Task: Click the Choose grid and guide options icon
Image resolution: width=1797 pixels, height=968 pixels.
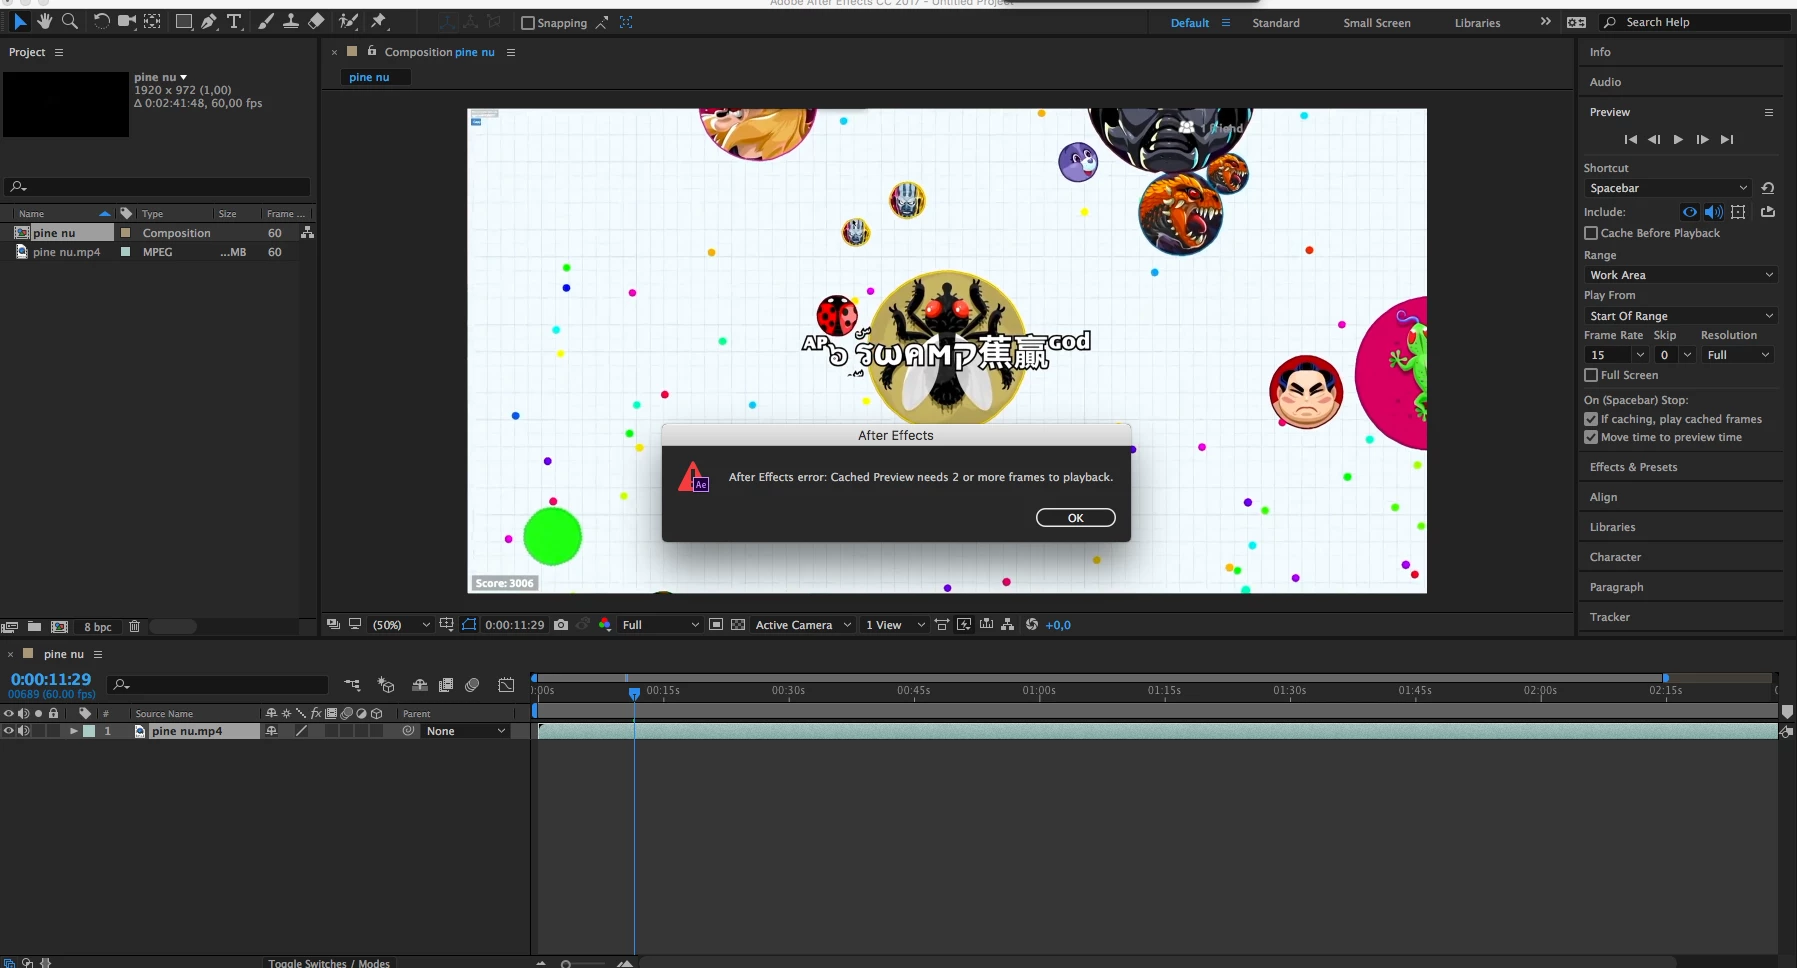Action: pyautogui.click(x=447, y=625)
